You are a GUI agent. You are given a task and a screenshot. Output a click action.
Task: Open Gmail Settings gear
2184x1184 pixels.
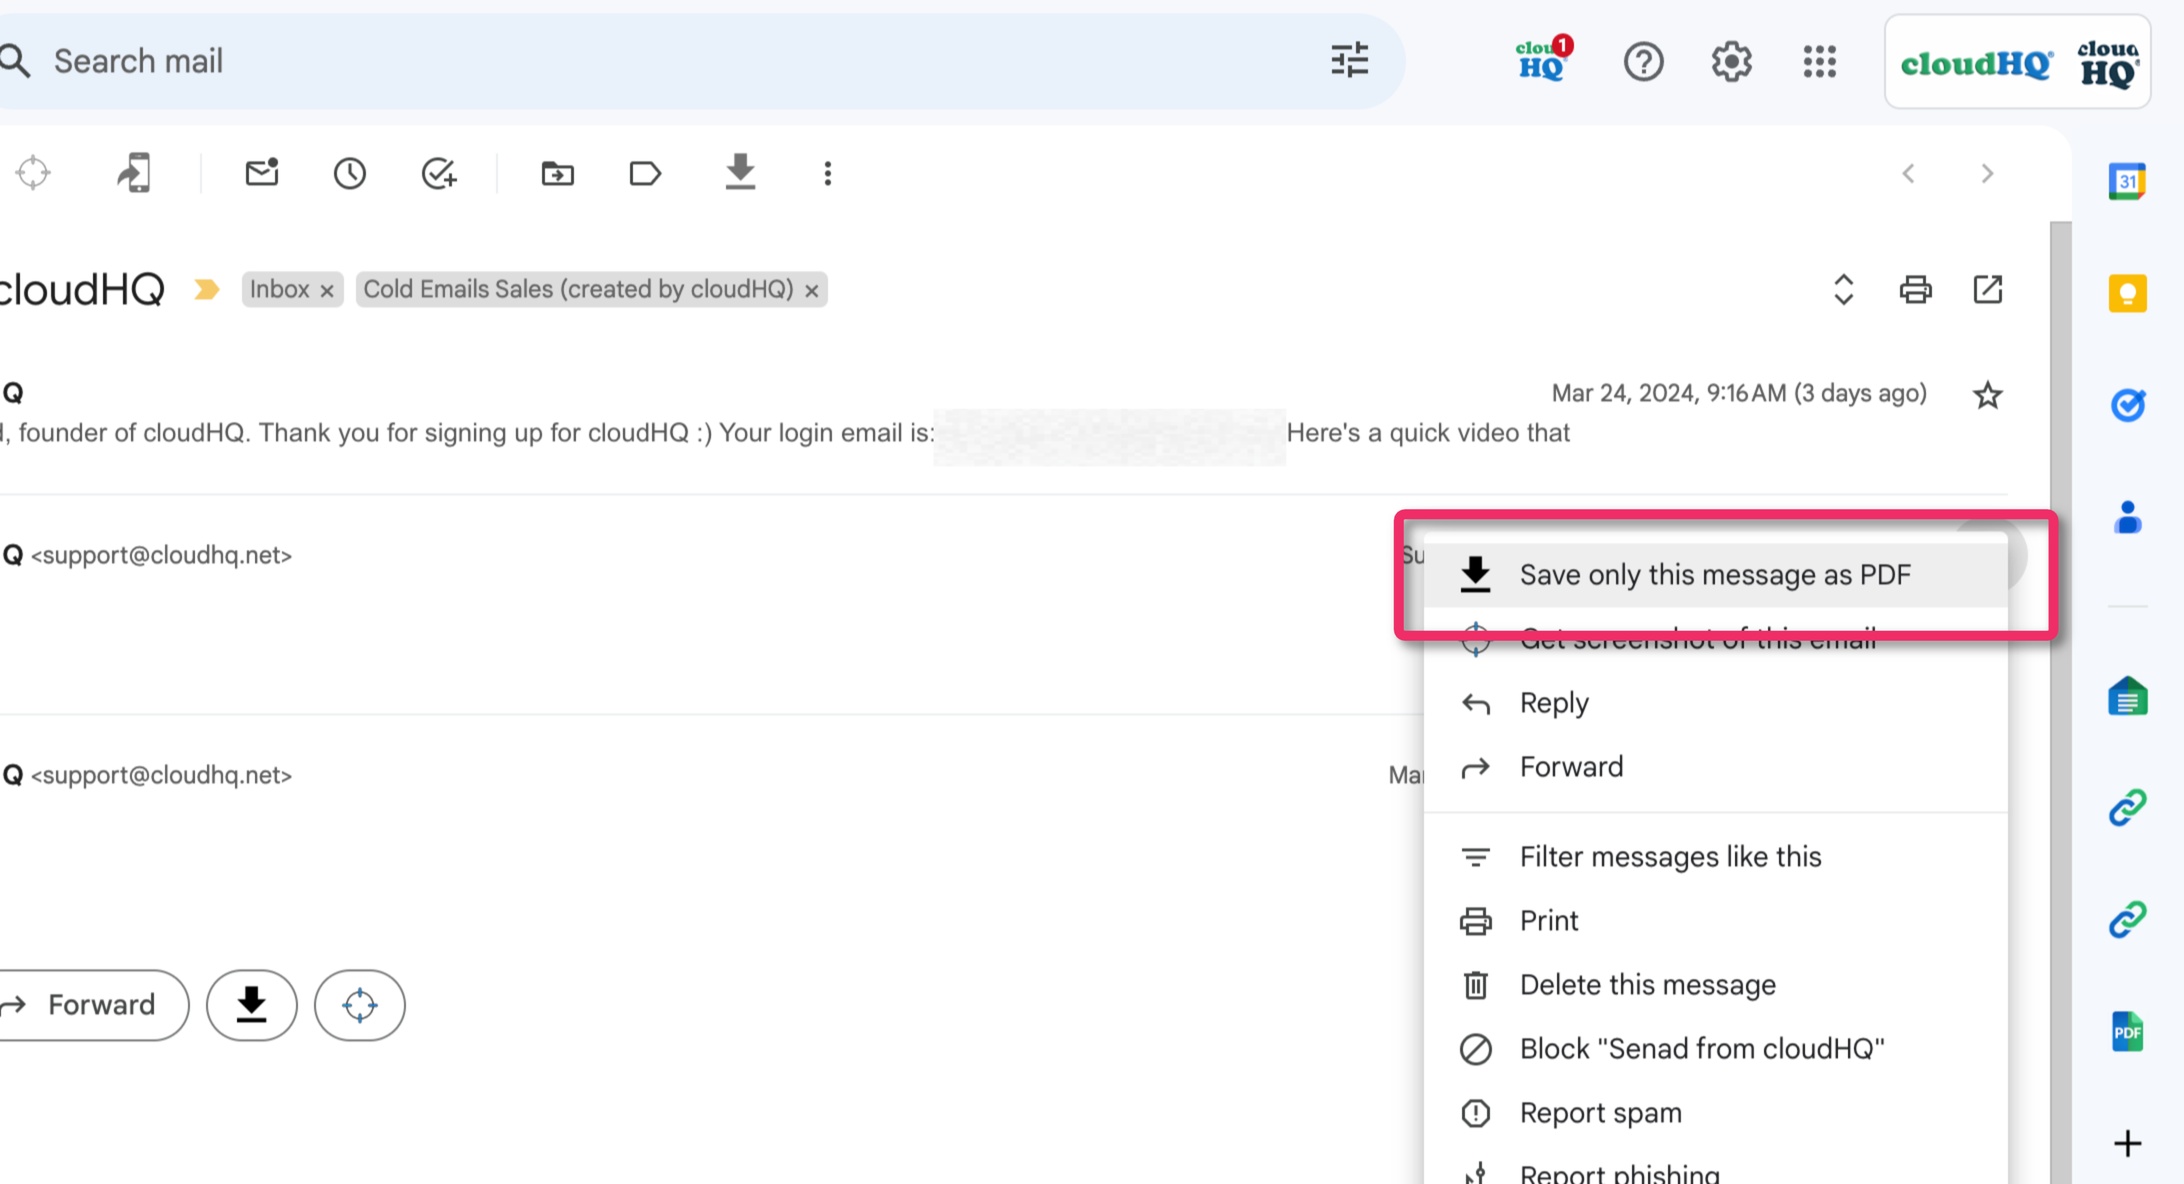point(1731,62)
